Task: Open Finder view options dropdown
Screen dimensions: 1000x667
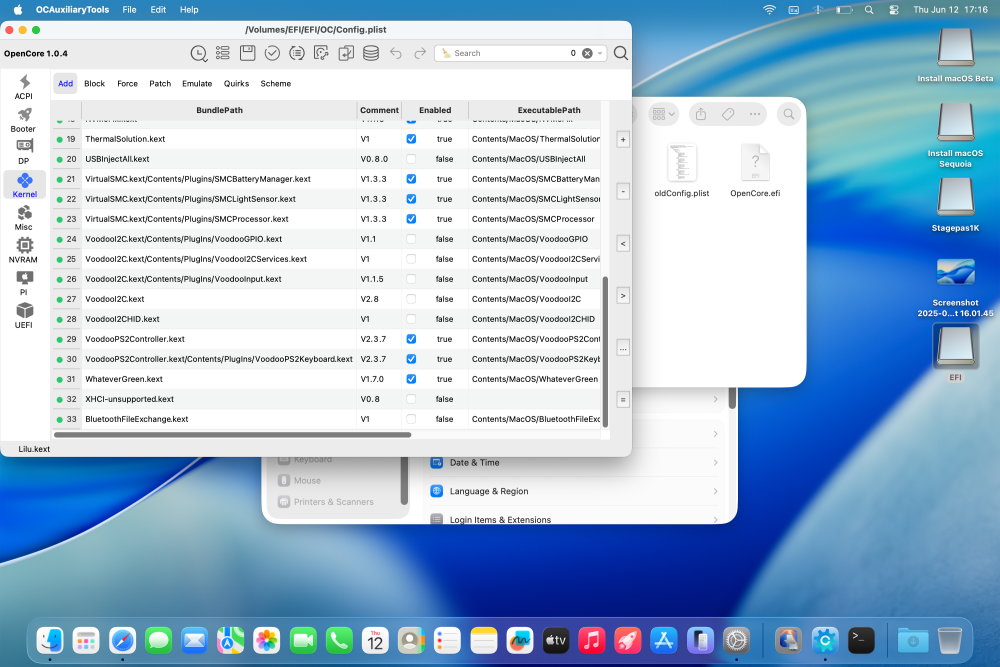Action: tap(663, 114)
